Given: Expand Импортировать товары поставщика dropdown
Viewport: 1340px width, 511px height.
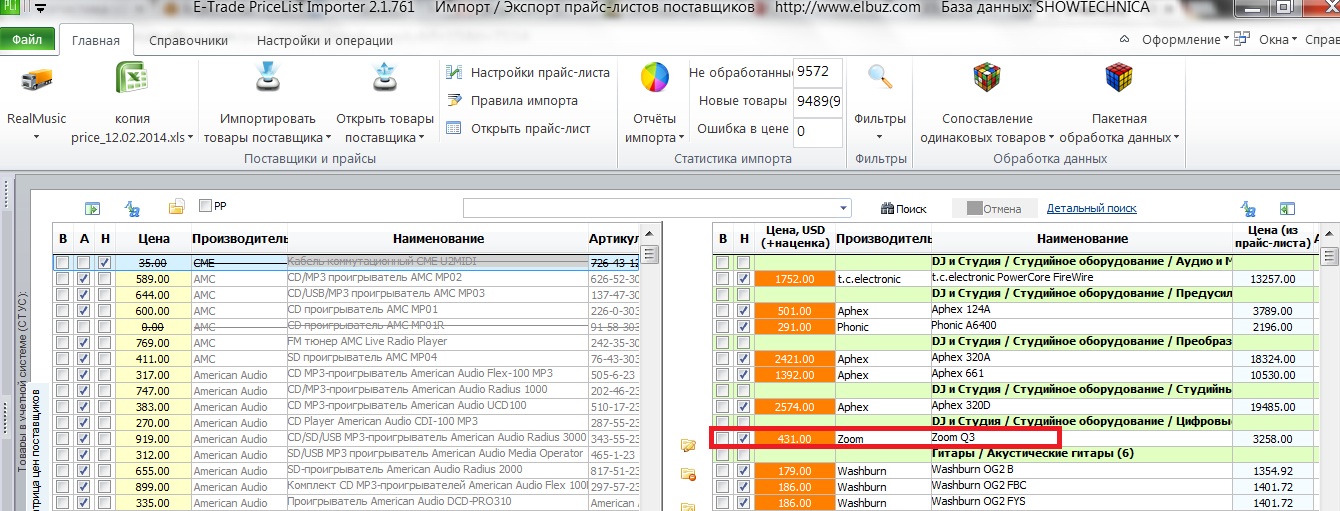Looking at the screenshot, I should (329, 138).
